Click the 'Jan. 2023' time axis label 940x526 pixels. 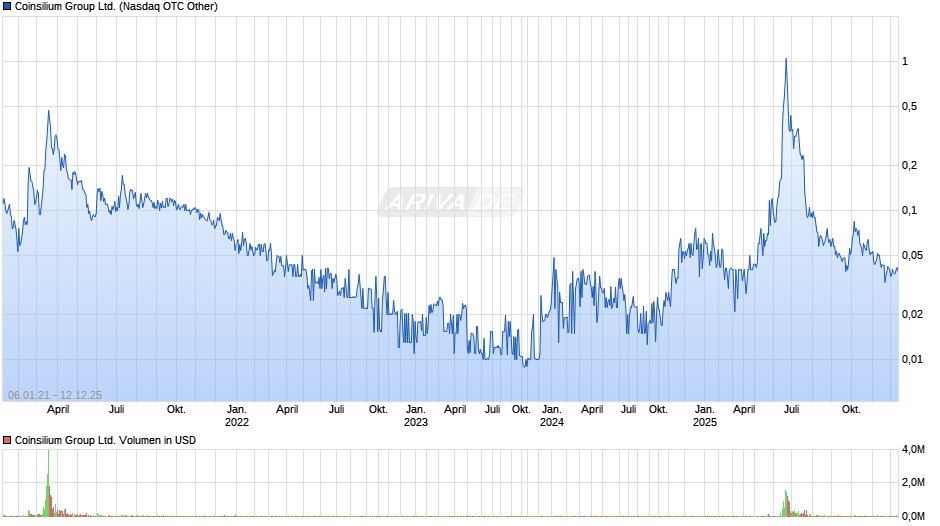(415, 416)
